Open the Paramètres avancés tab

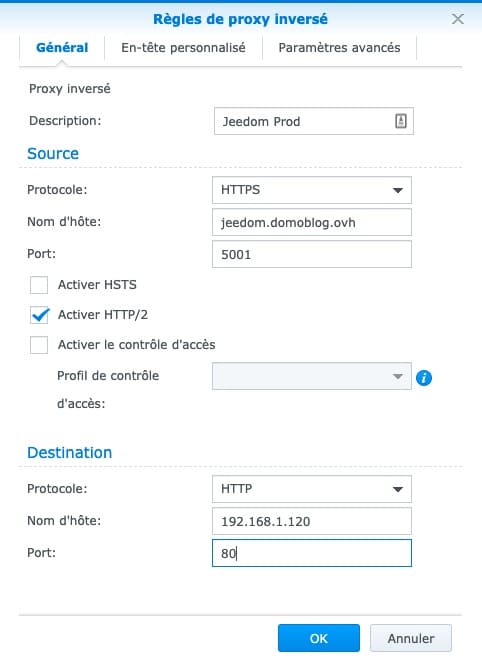coord(339,48)
